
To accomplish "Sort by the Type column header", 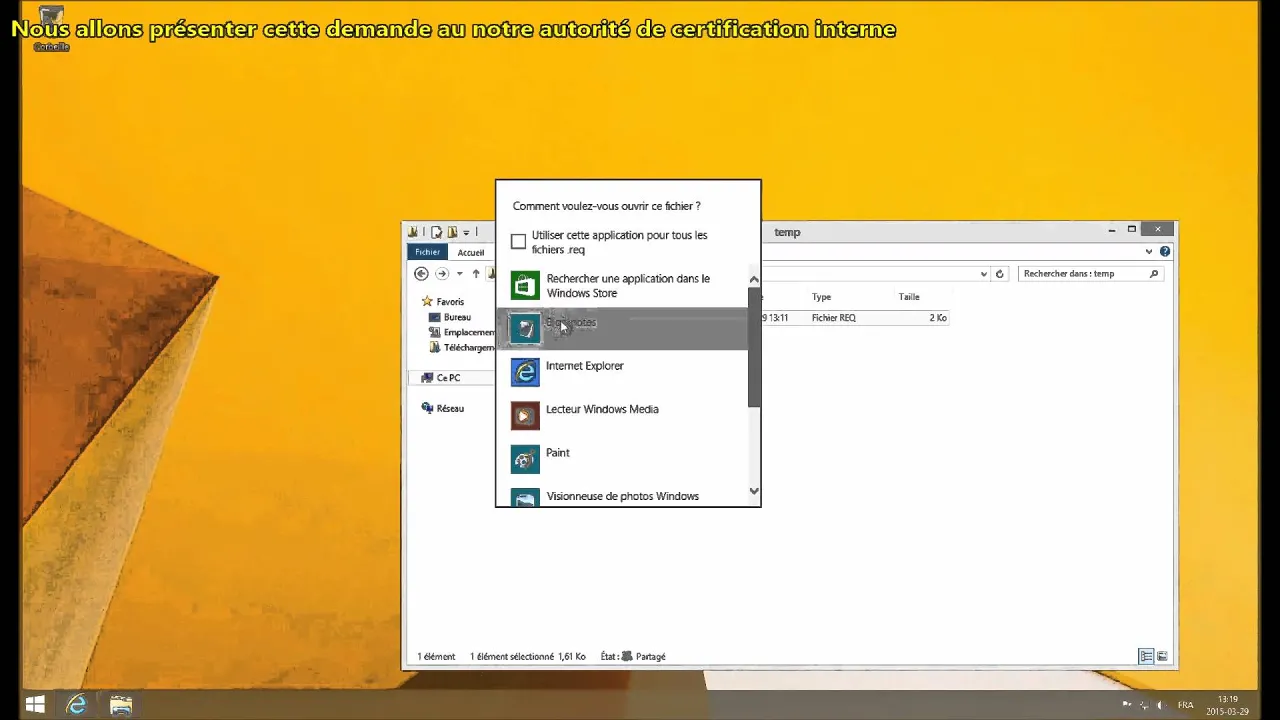I will tap(822, 297).
